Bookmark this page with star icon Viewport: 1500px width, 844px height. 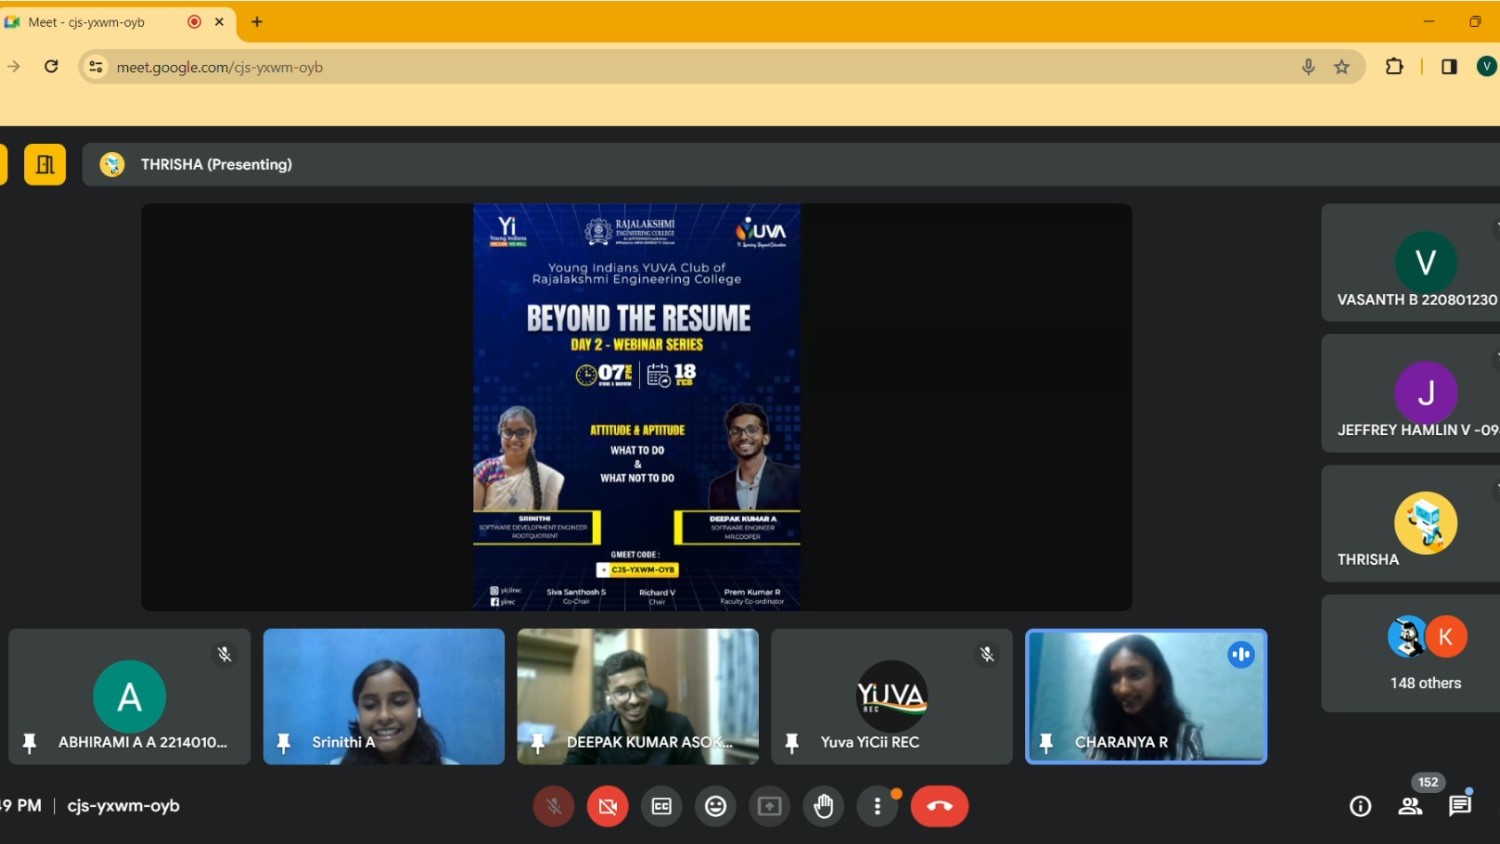1342,67
